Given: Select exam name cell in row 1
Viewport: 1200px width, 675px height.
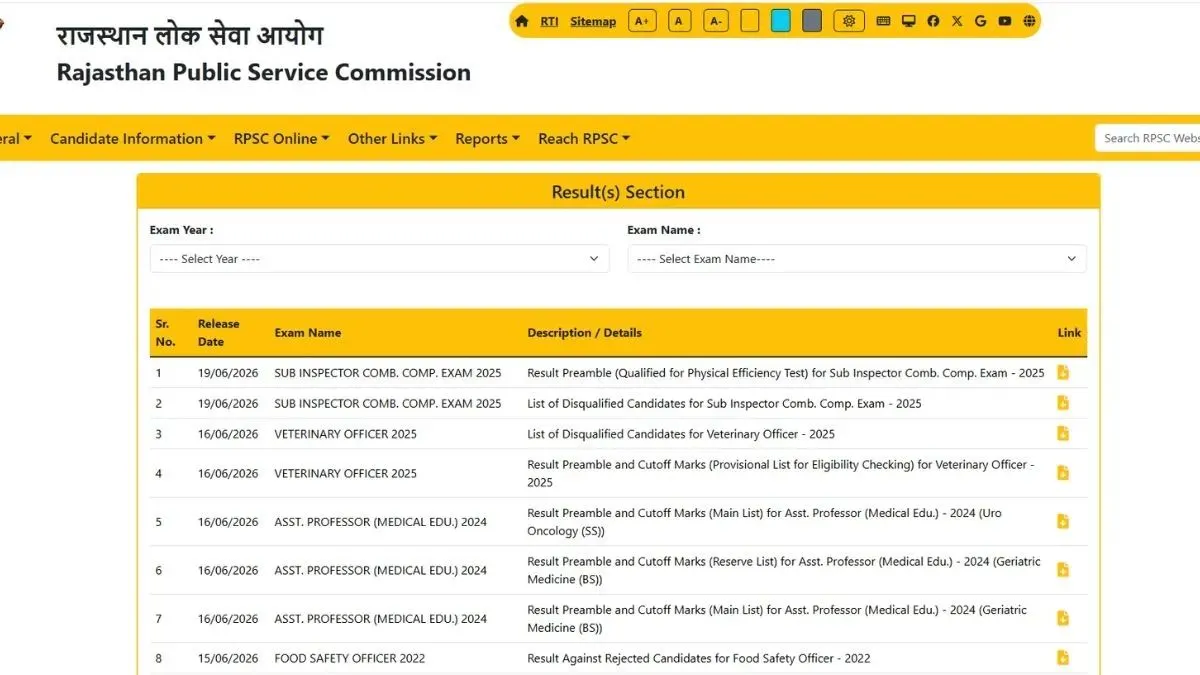Looking at the screenshot, I should (388, 373).
